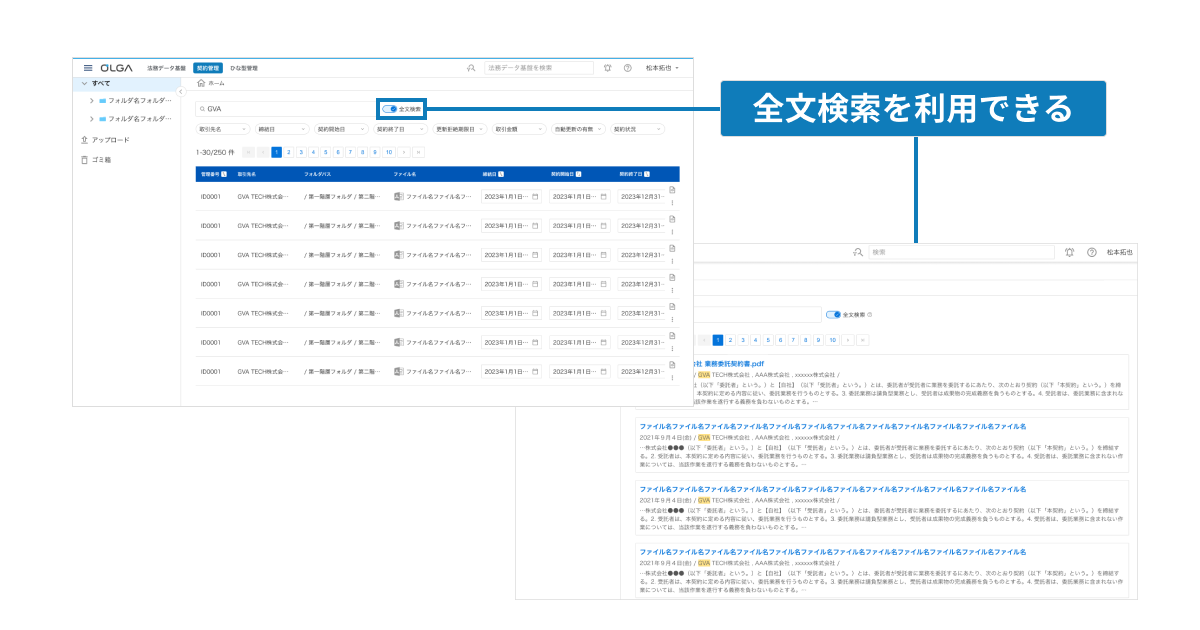The height and width of the screenshot is (630, 1200).
Task: Open the trash bin (ゴミ箱) in the sidebar
Action: point(84,160)
